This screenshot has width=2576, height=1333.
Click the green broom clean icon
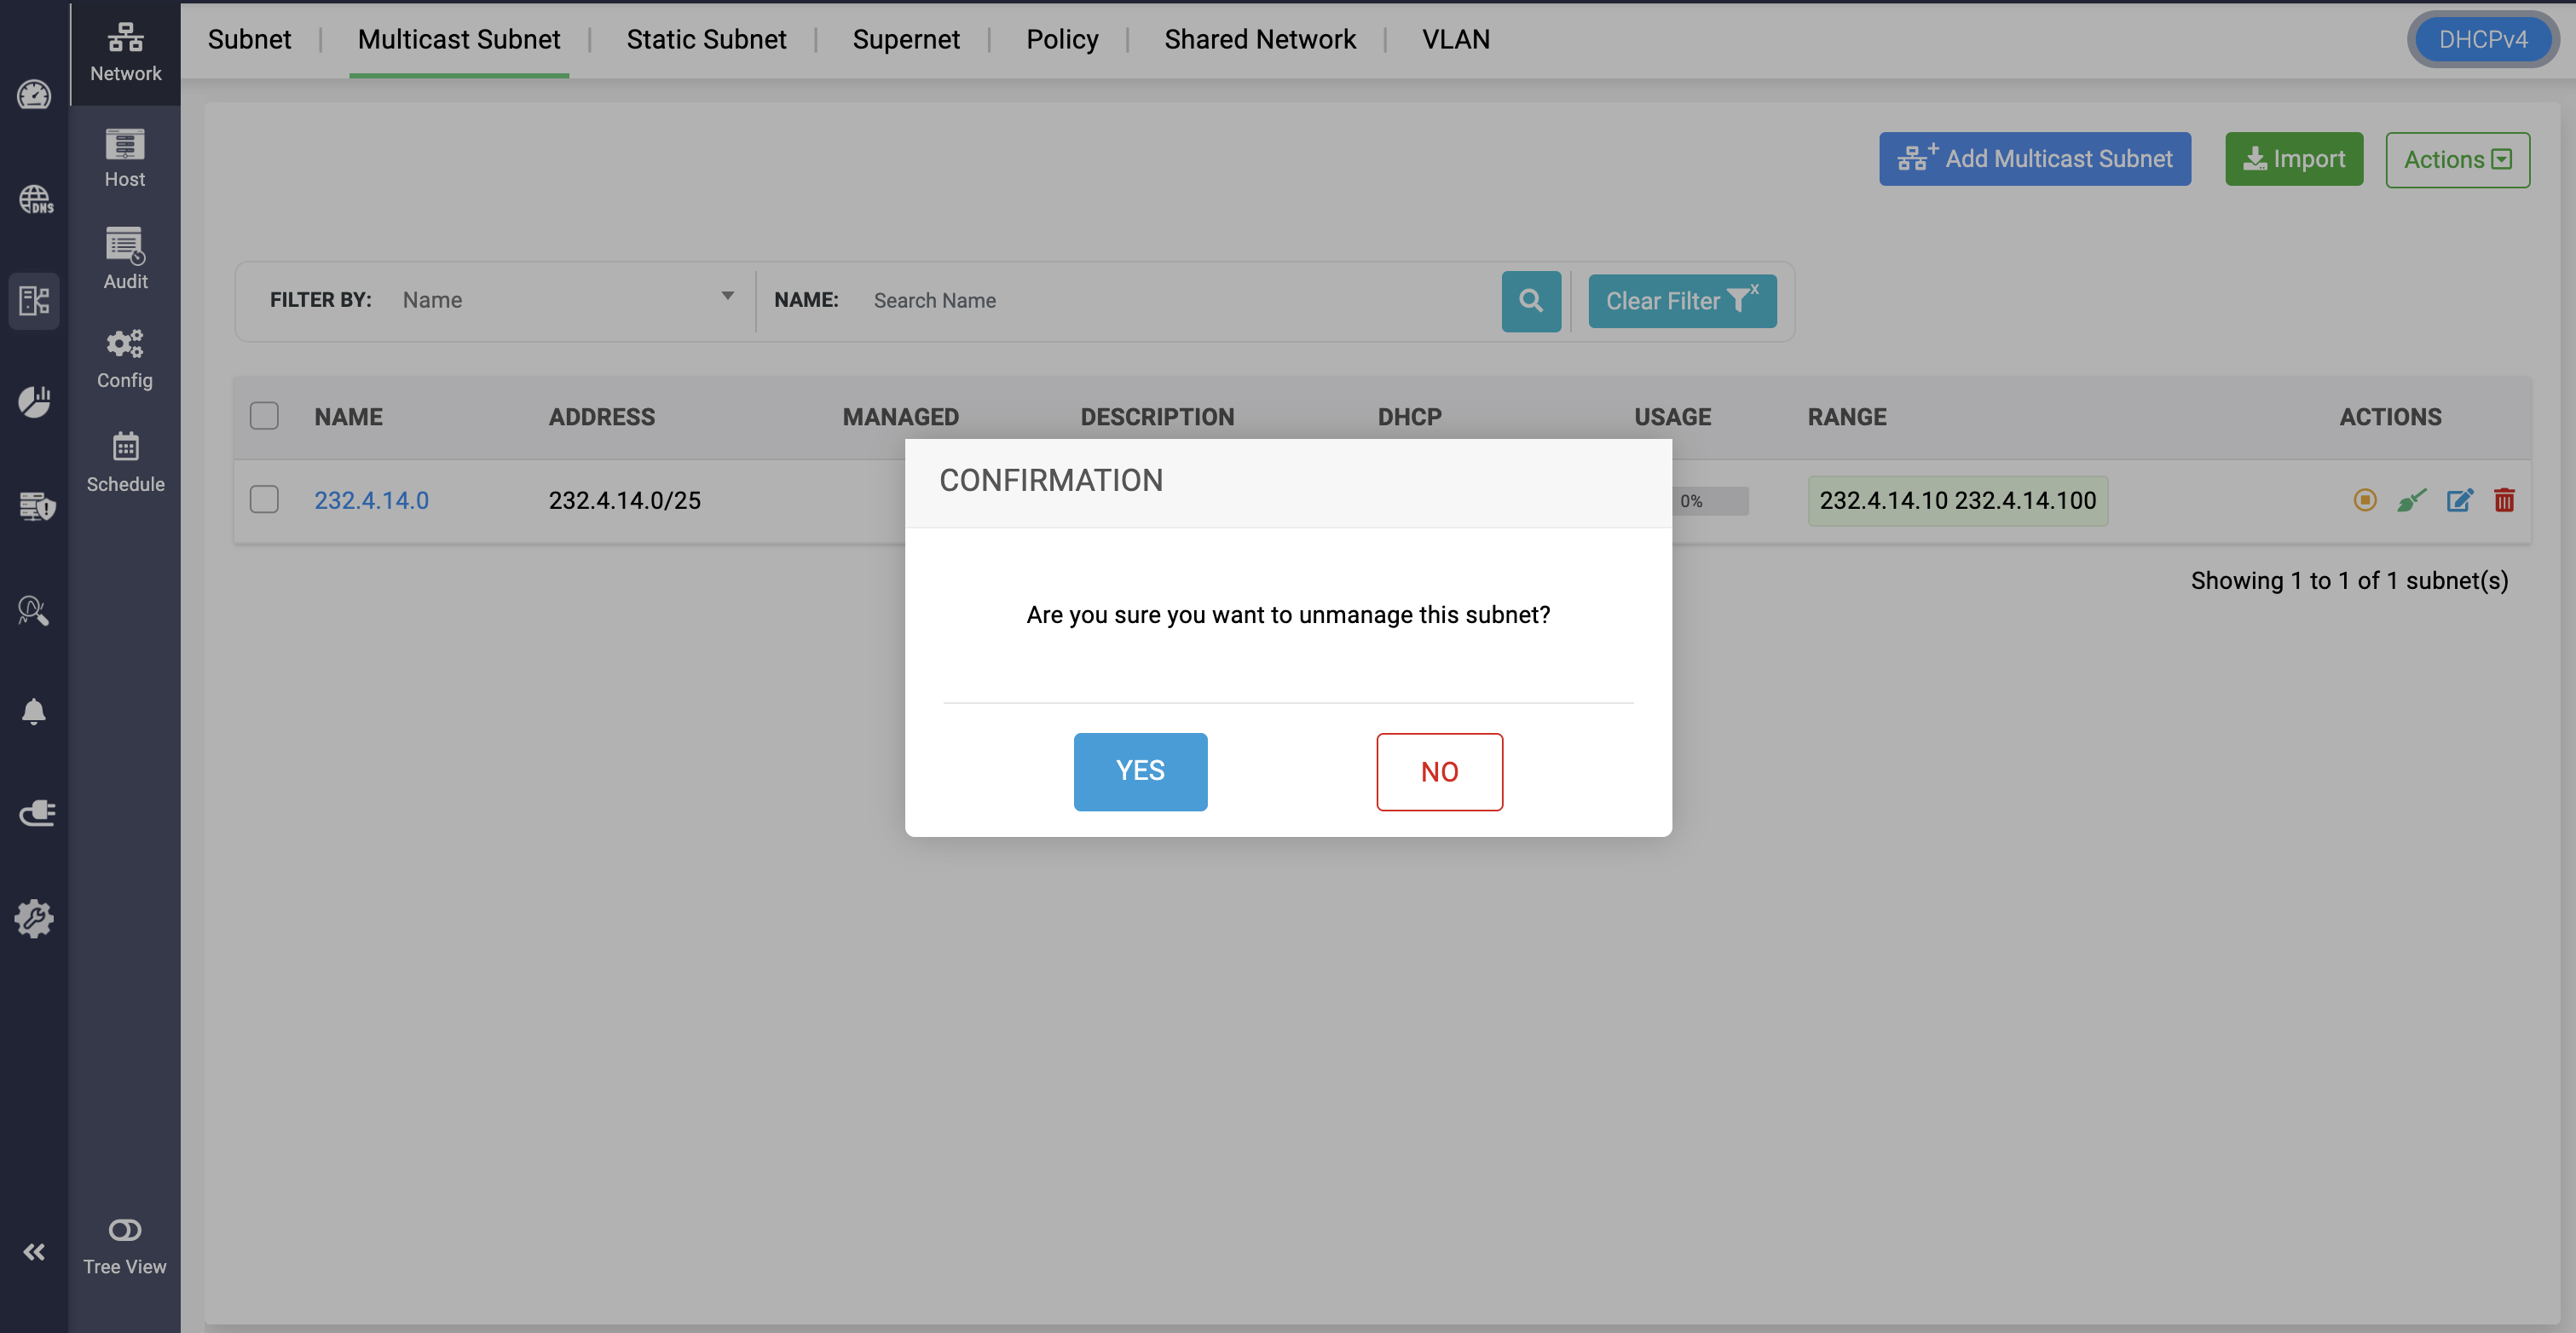(x=2411, y=500)
